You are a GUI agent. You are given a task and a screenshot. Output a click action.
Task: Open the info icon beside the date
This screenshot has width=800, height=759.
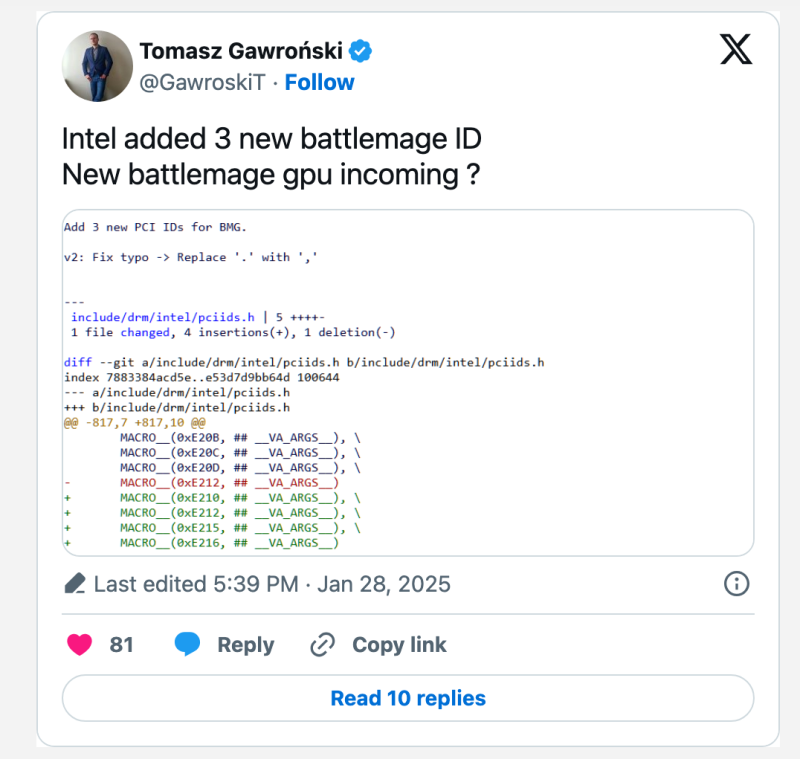(736, 584)
